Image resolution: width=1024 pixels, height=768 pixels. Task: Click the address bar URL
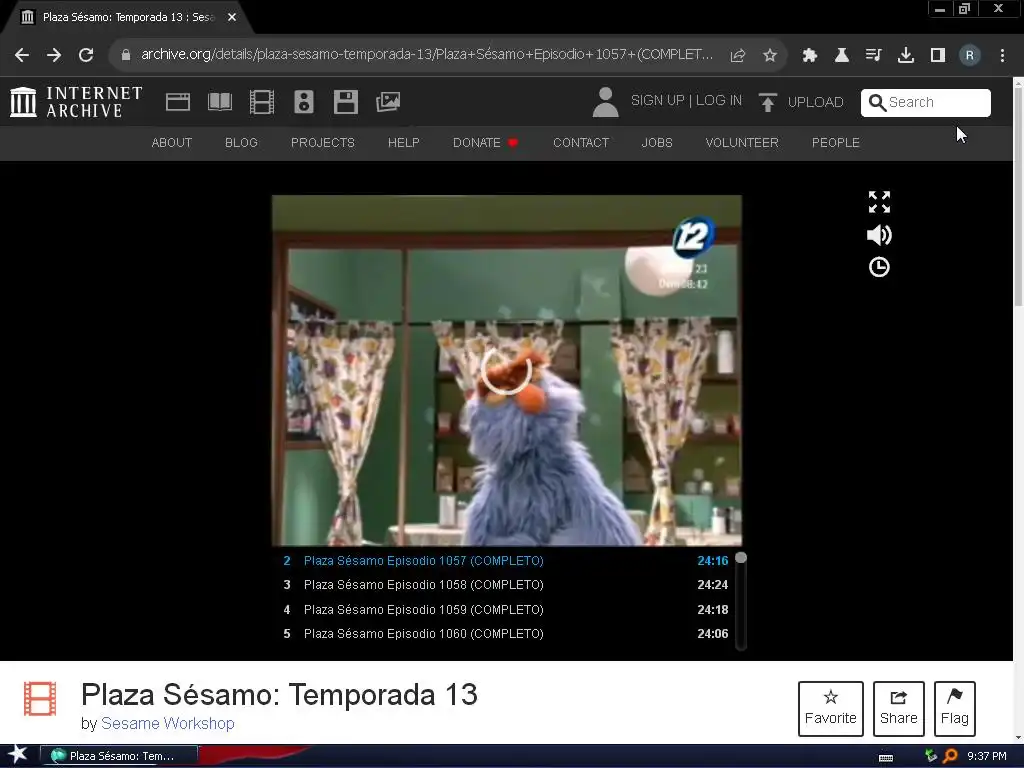click(x=427, y=54)
